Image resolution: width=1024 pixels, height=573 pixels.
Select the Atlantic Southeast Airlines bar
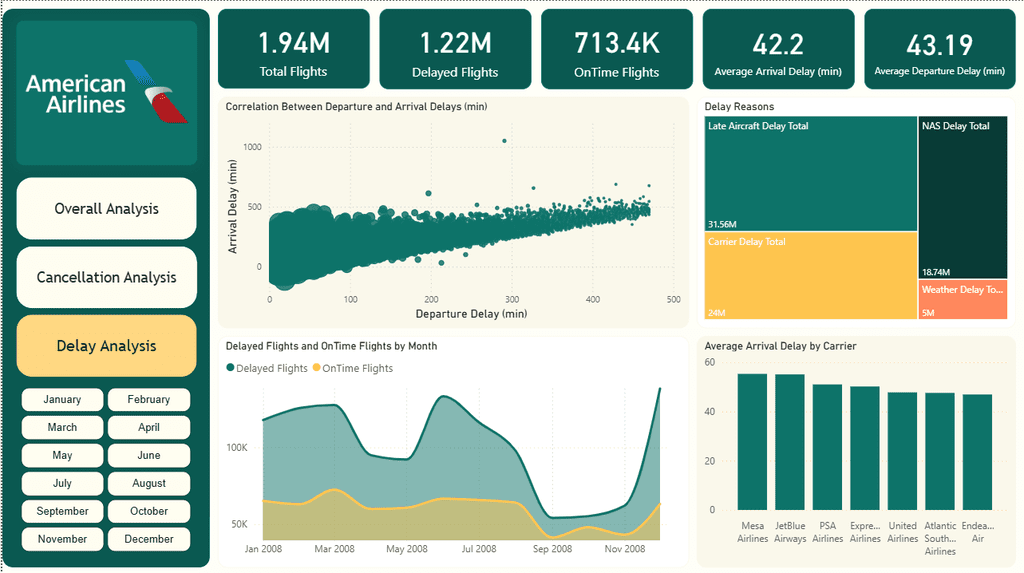940,451
